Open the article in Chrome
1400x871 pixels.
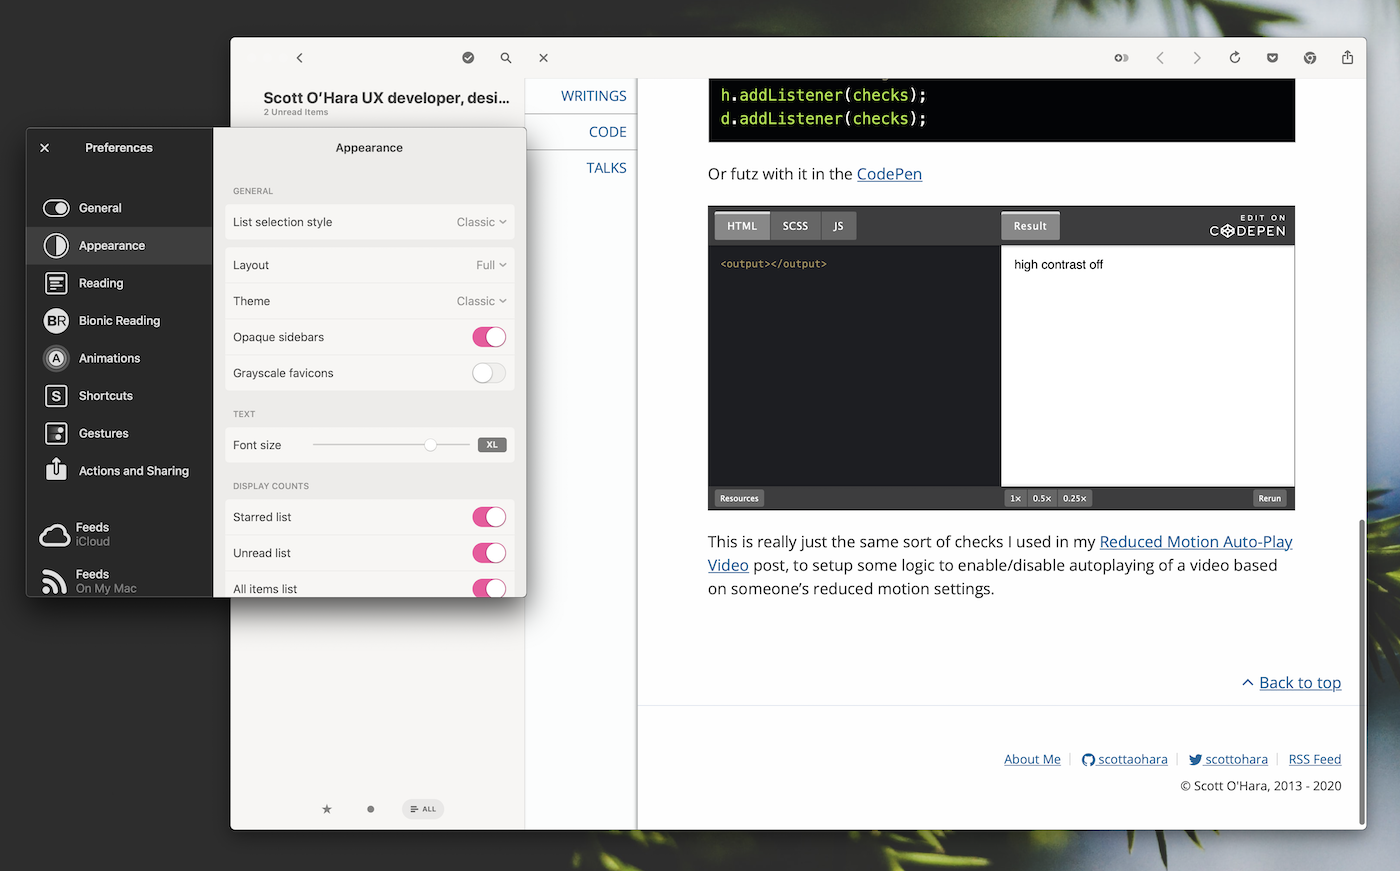(1310, 58)
